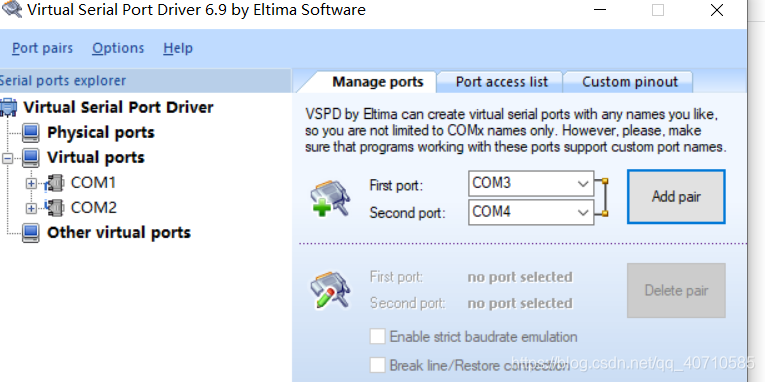Click the Virtual Serial Port Driver title bar icon
The image size is (765, 382).
coord(11,9)
